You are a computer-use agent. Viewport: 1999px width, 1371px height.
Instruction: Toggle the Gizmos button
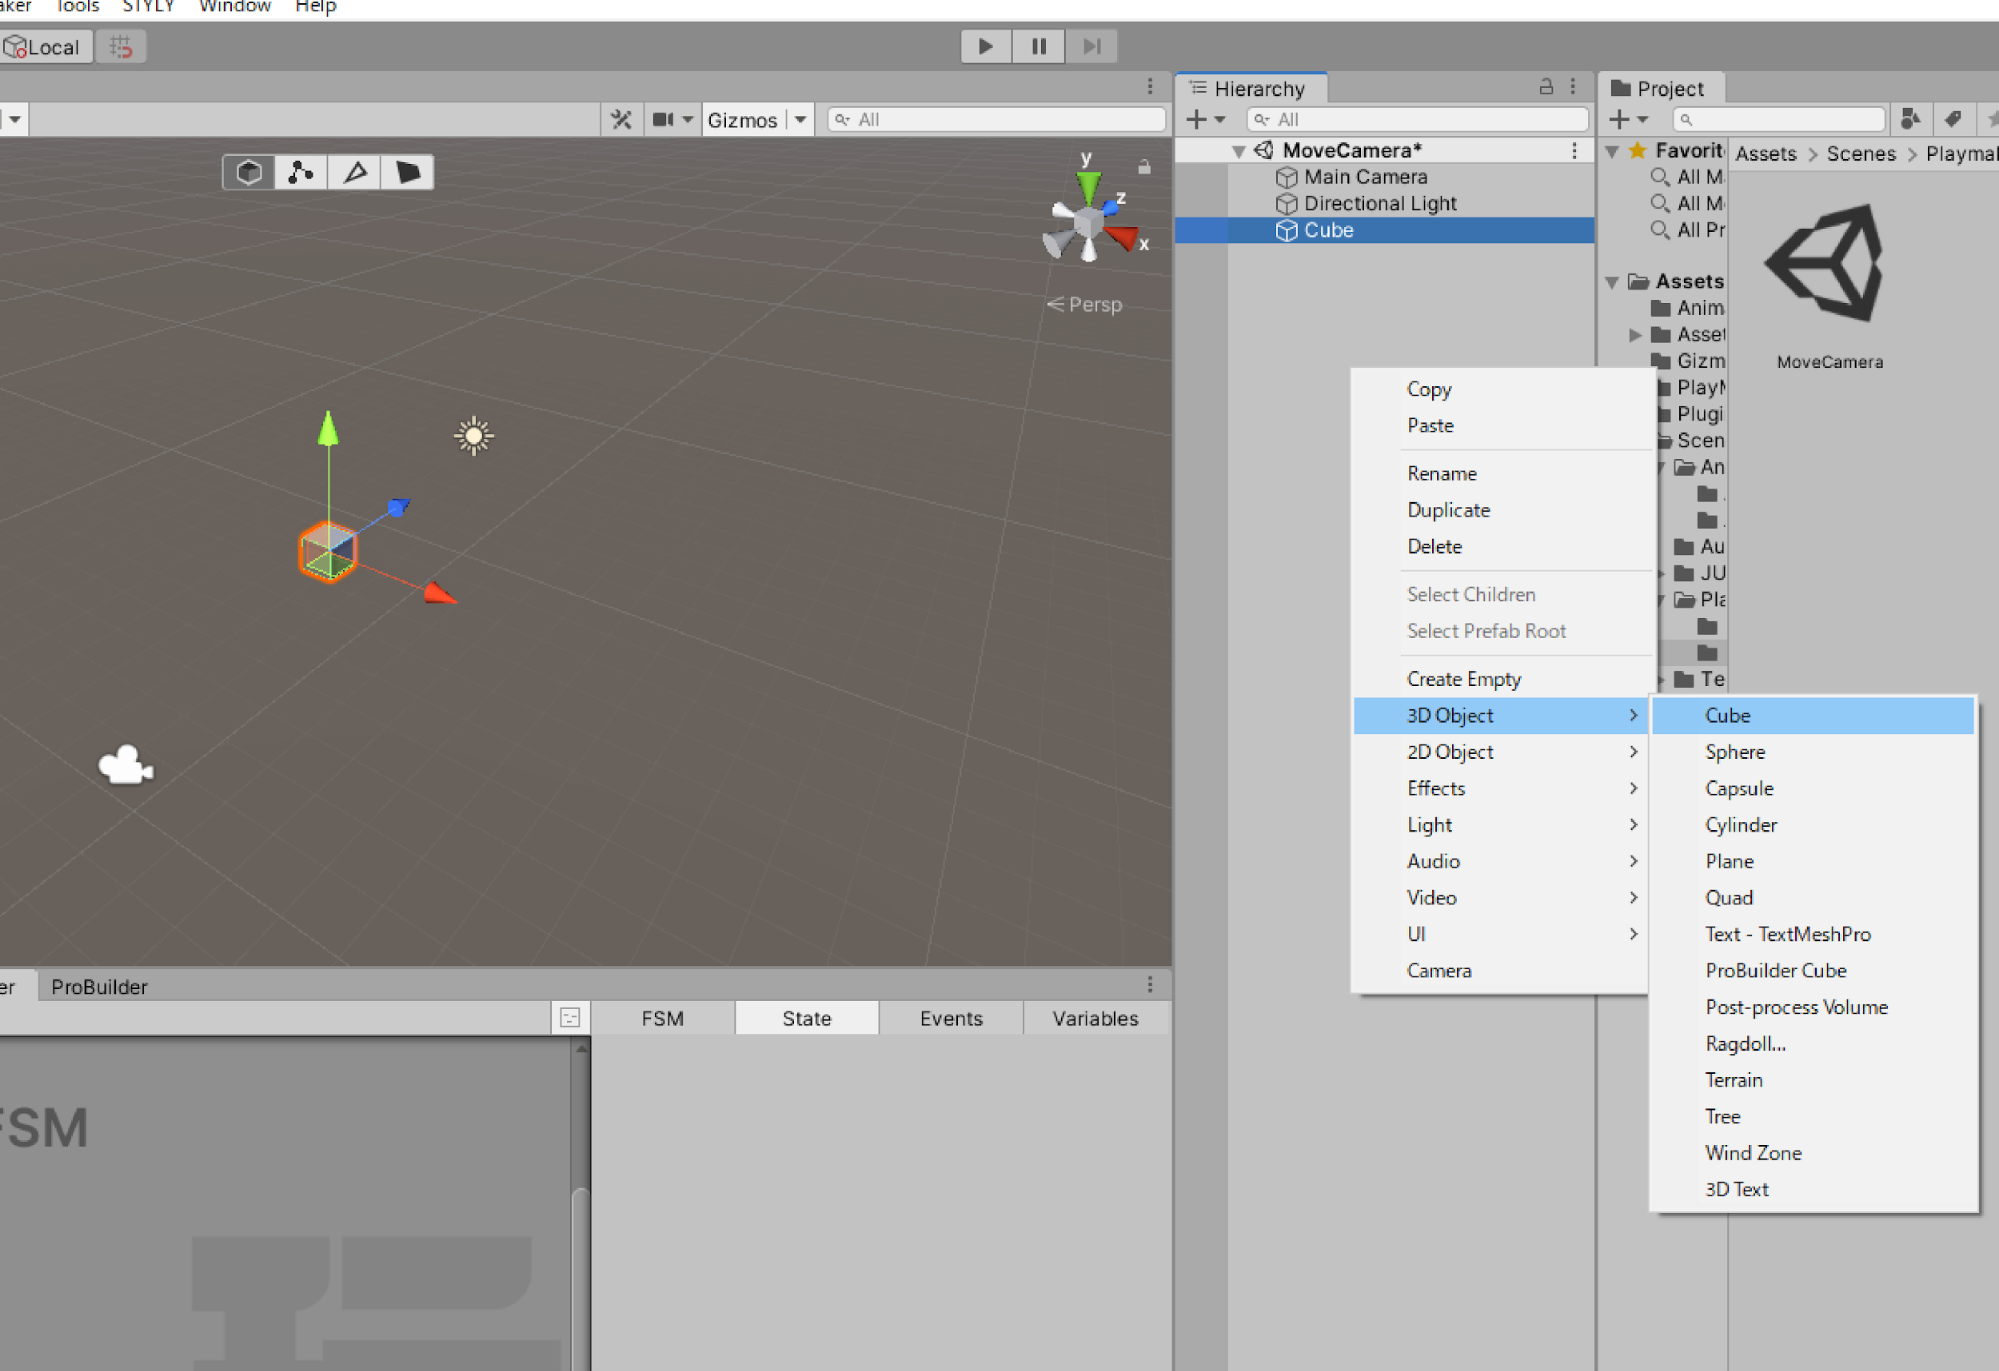[x=742, y=120]
